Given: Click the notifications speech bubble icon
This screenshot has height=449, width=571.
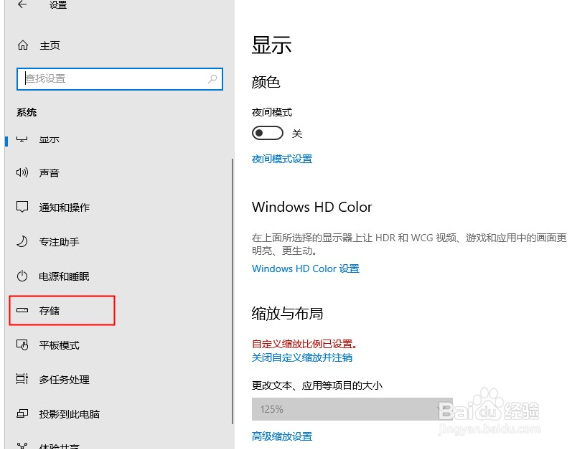Looking at the screenshot, I should [x=22, y=207].
